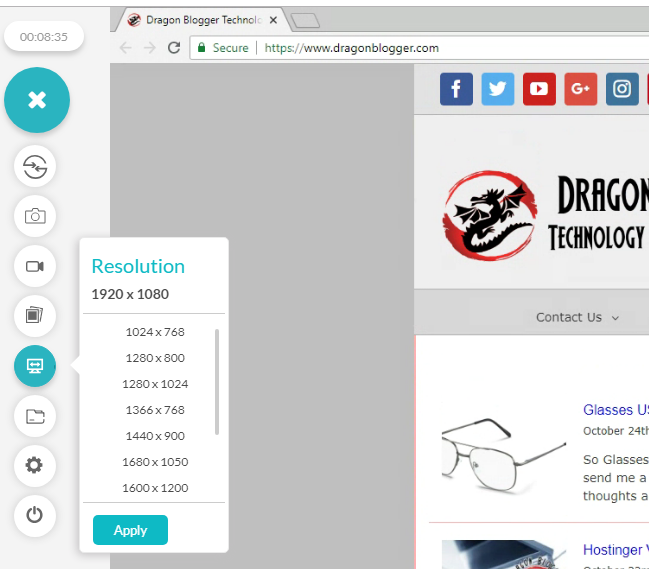
Task: Open the Facebook social icon
Action: [456, 89]
